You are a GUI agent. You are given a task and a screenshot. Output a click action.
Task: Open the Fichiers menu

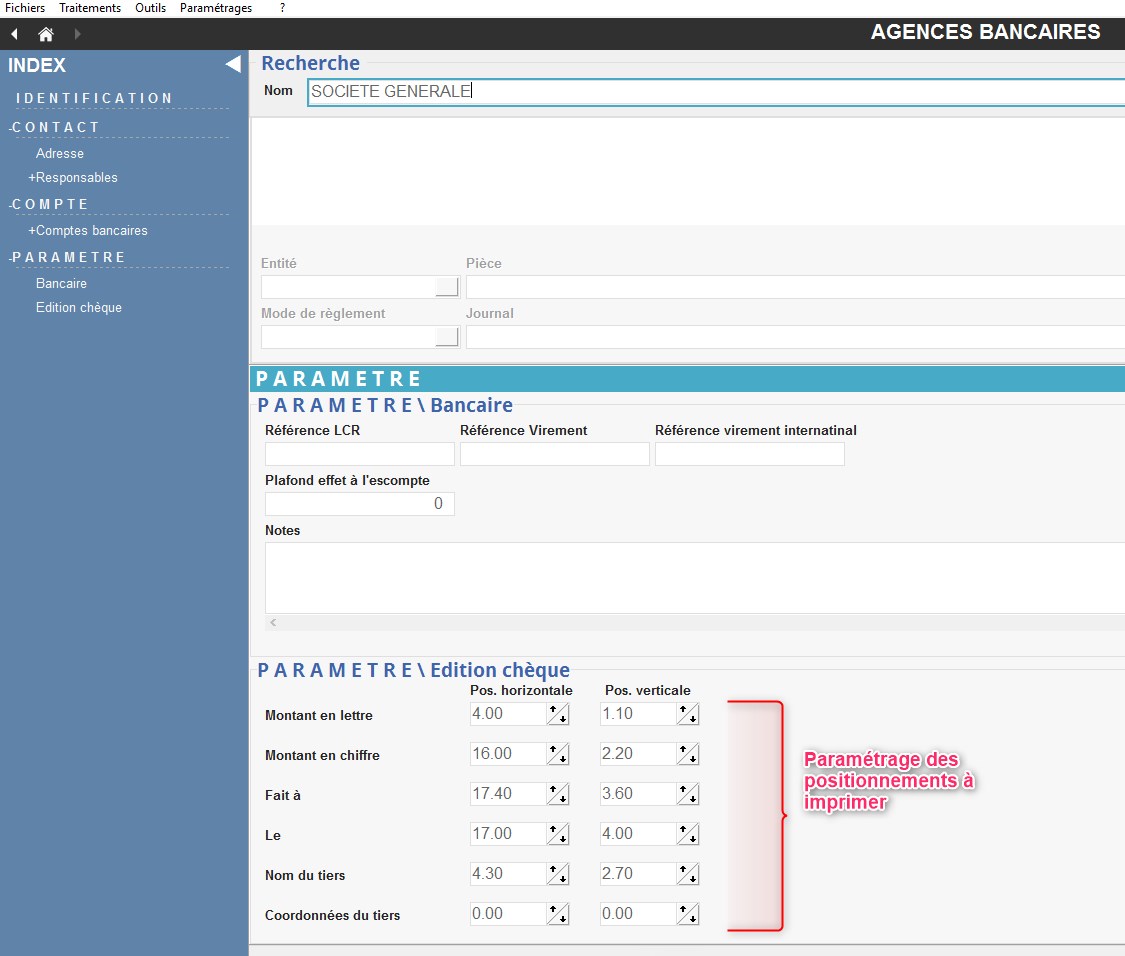(x=25, y=8)
